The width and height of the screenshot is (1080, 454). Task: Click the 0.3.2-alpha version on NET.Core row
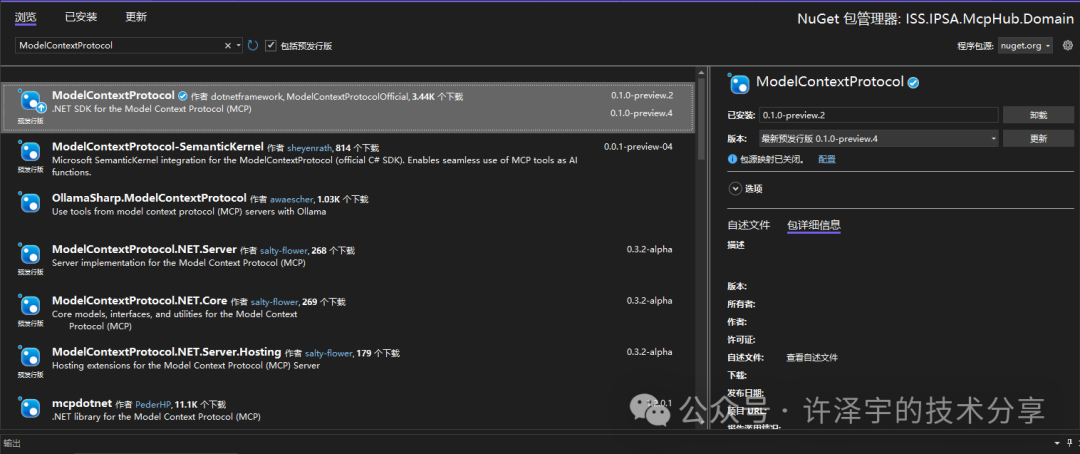[x=650, y=301]
